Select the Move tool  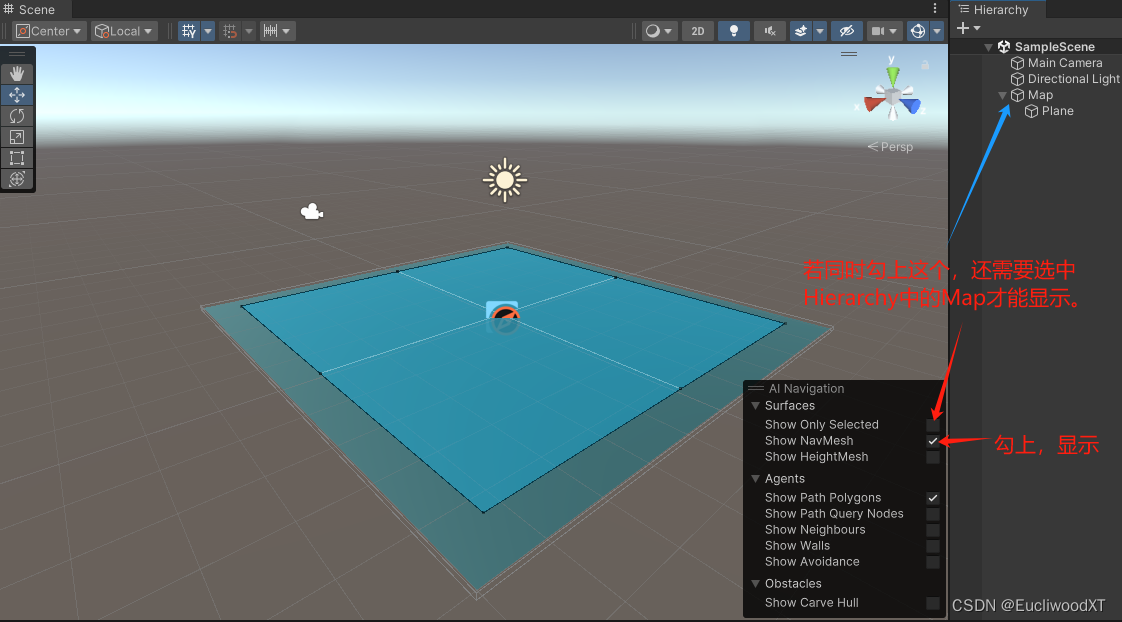pyautogui.click(x=17, y=95)
